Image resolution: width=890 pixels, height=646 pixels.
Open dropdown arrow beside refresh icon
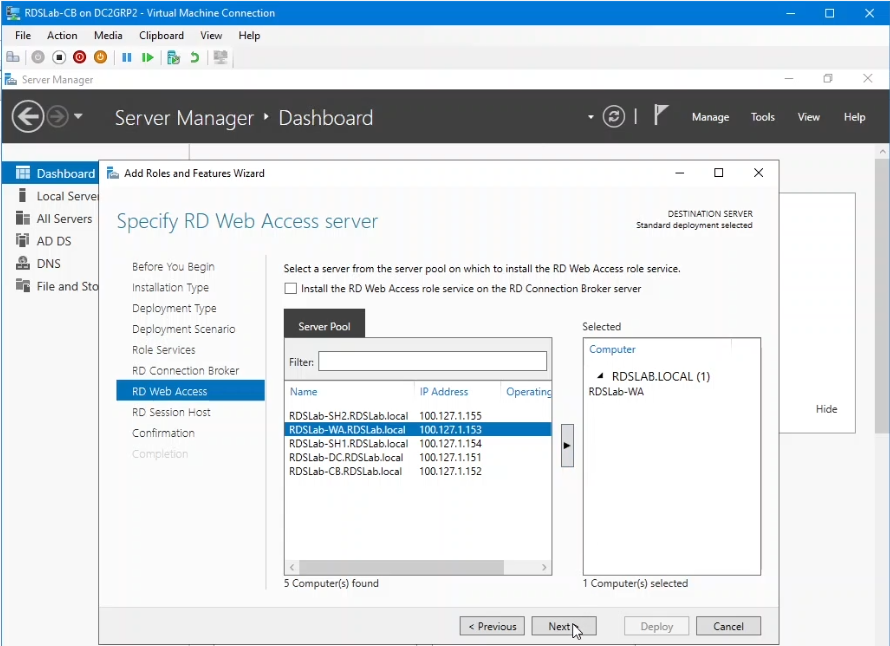click(x=590, y=118)
